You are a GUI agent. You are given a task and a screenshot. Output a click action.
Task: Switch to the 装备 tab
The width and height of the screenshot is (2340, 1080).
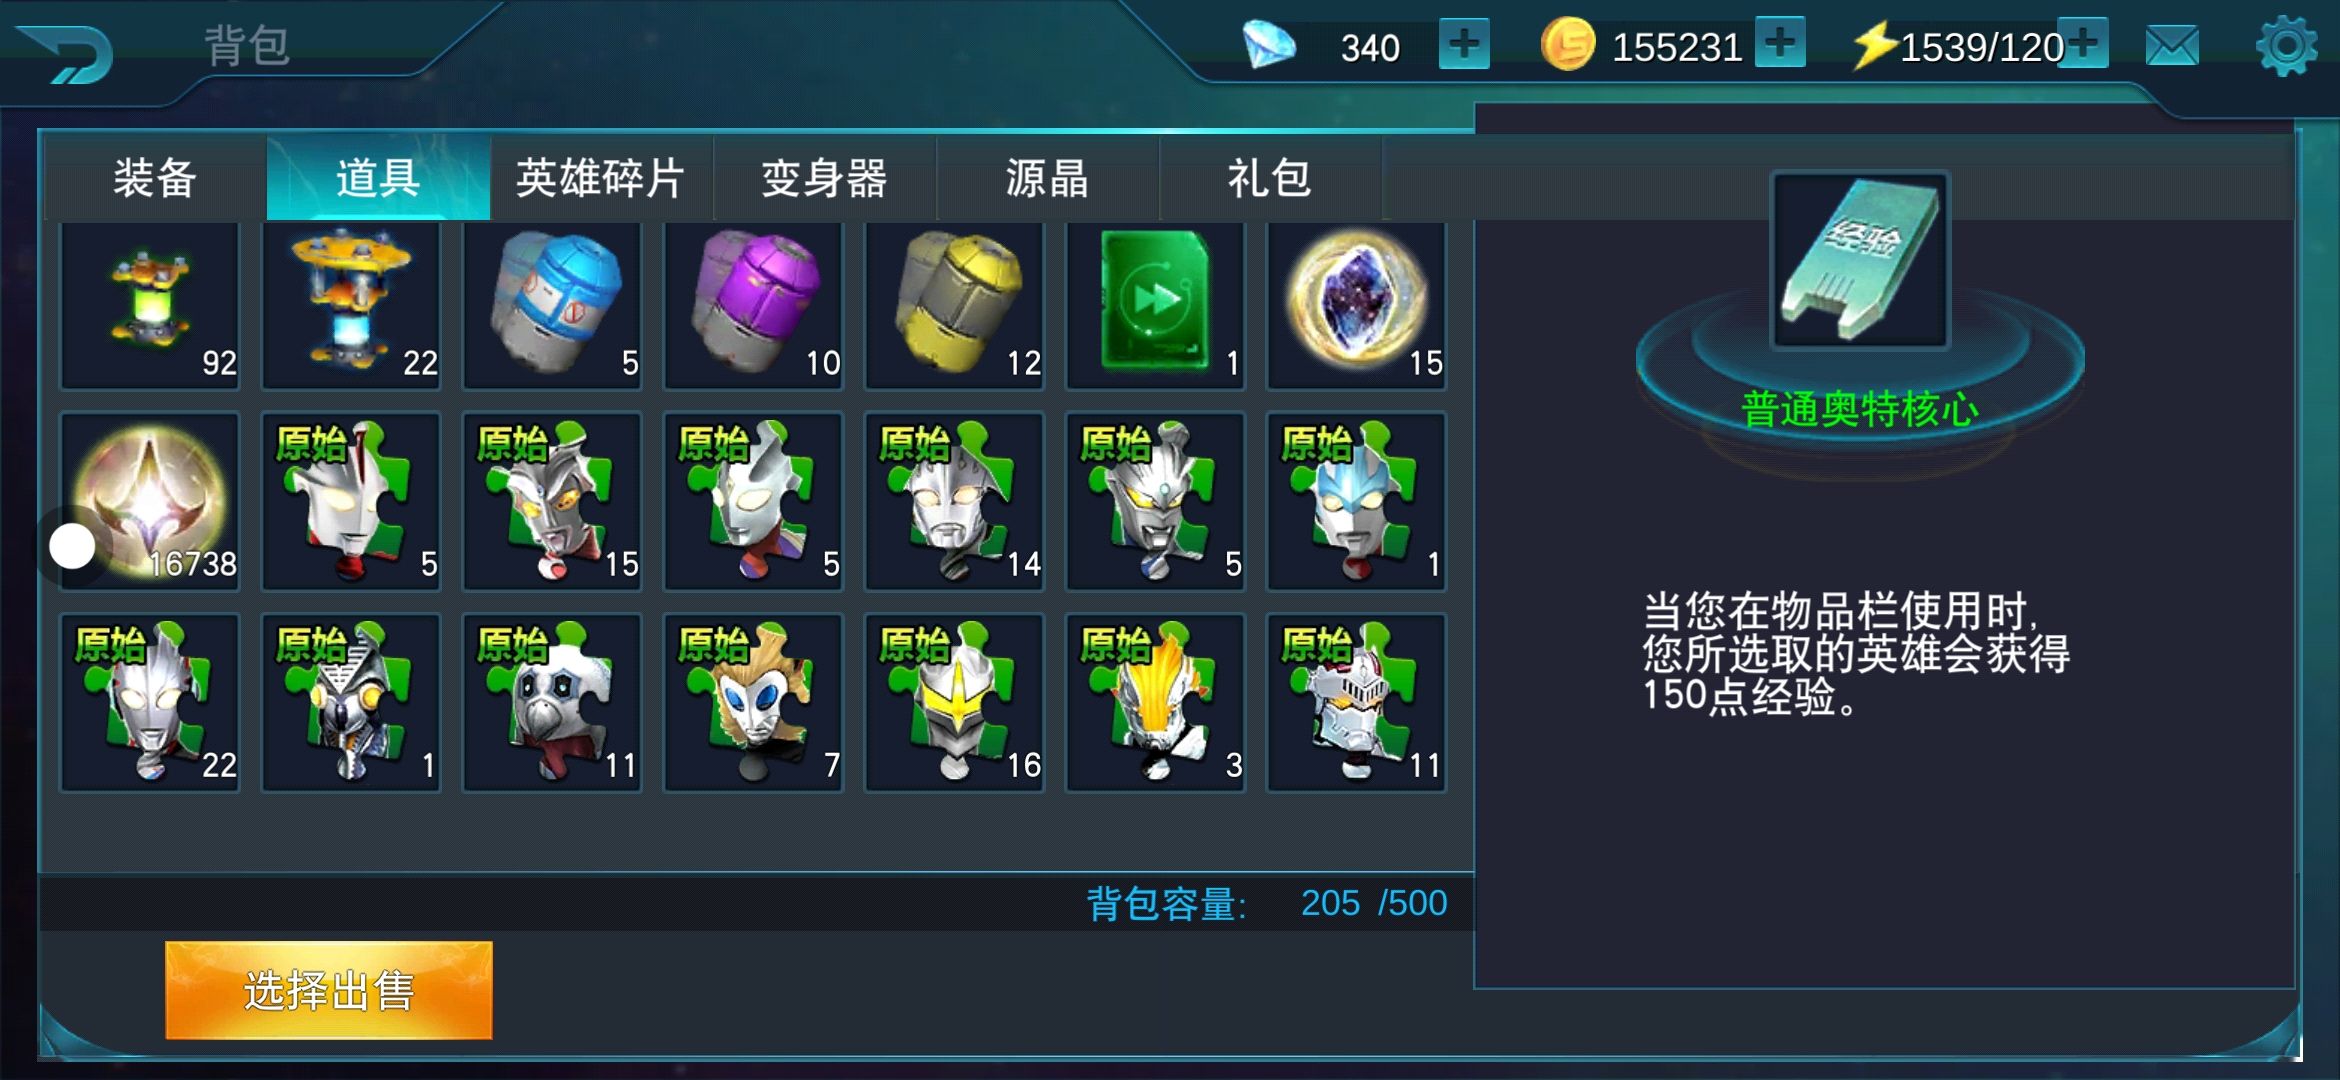pyautogui.click(x=155, y=178)
